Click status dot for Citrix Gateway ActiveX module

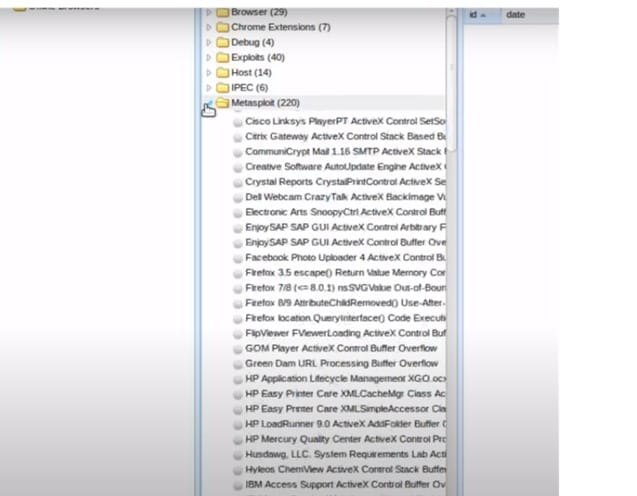(x=238, y=137)
